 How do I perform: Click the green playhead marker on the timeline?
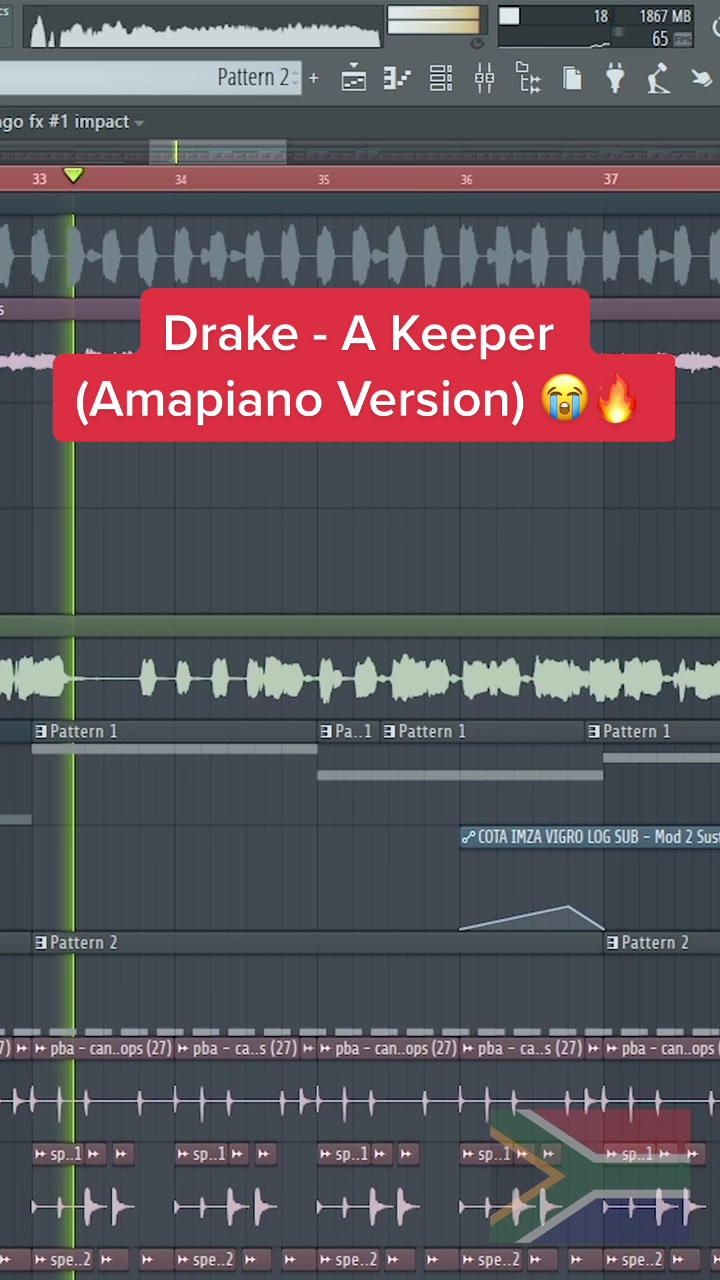tap(73, 176)
